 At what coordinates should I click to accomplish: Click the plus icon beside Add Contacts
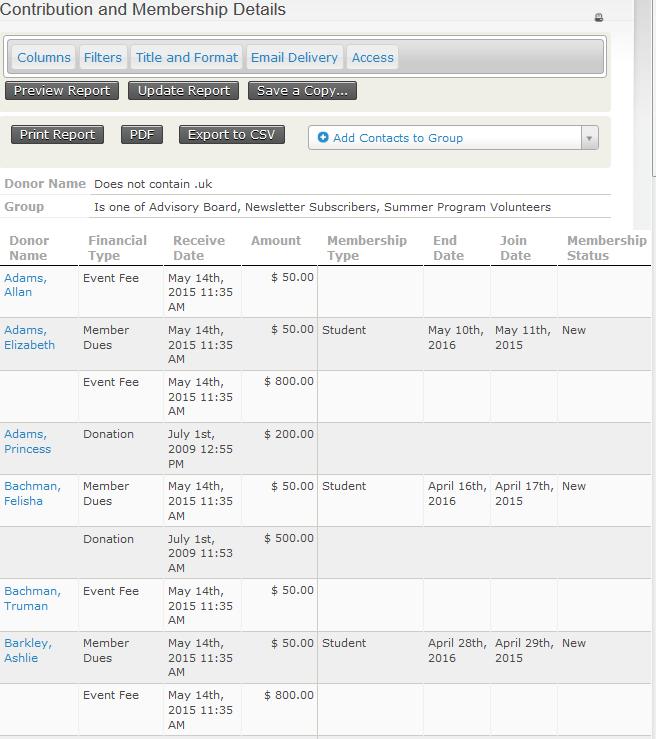[x=323, y=138]
